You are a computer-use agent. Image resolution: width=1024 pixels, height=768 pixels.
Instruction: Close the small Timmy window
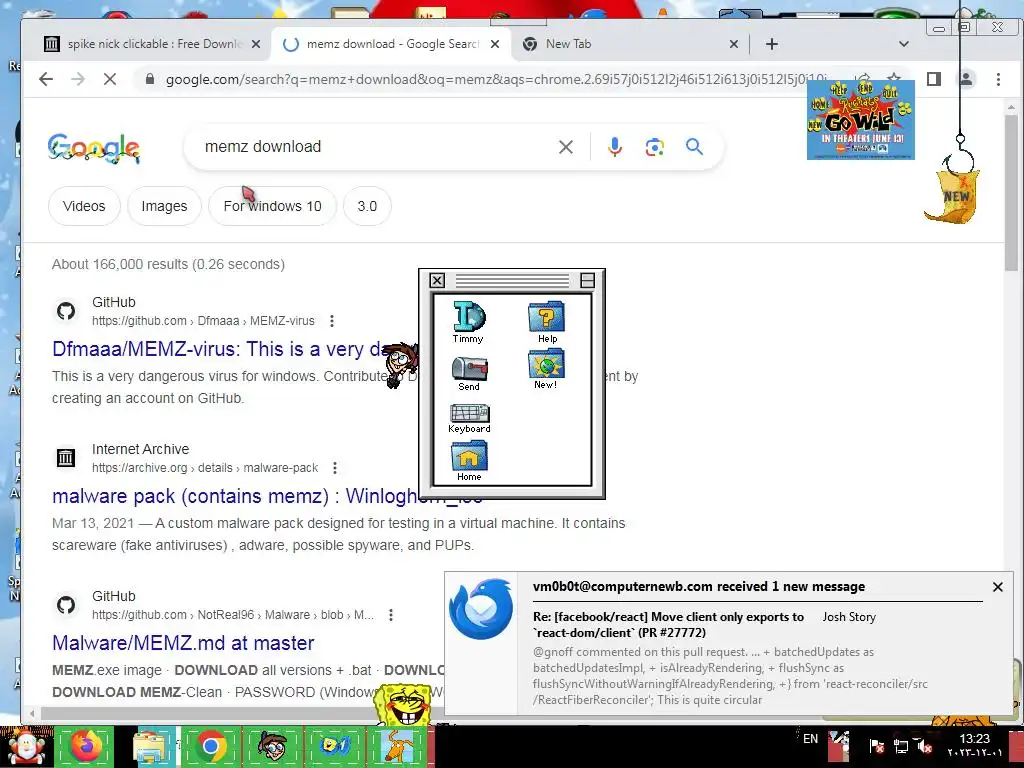click(437, 281)
